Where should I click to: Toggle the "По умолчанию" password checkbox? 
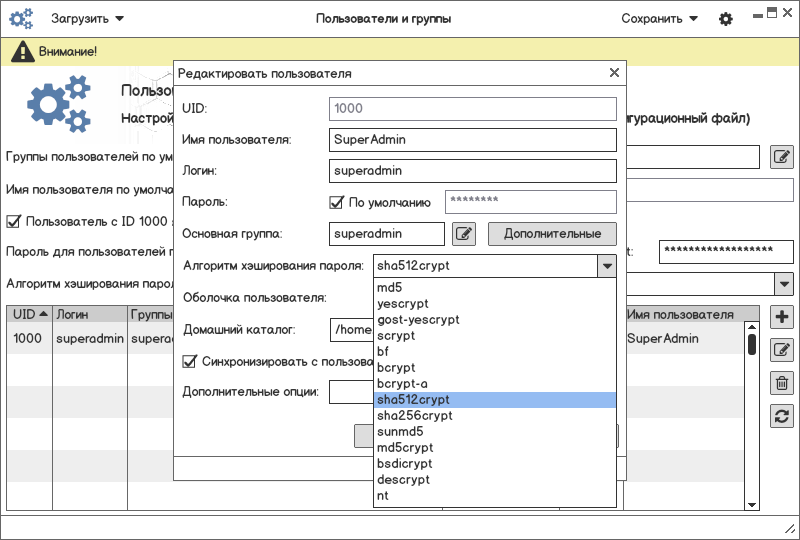[x=337, y=202]
